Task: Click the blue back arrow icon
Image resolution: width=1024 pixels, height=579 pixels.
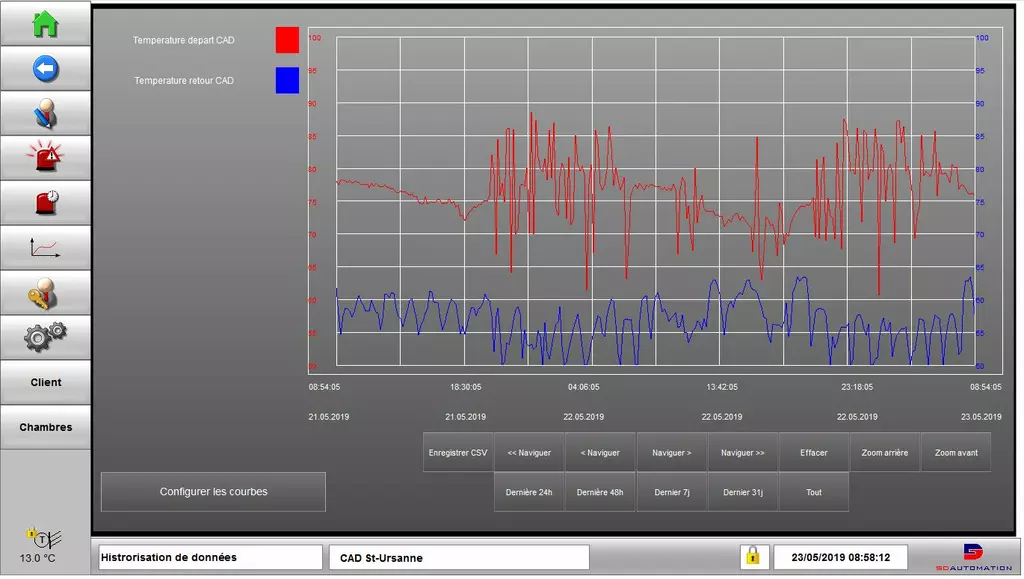Action: coord(45,68)
